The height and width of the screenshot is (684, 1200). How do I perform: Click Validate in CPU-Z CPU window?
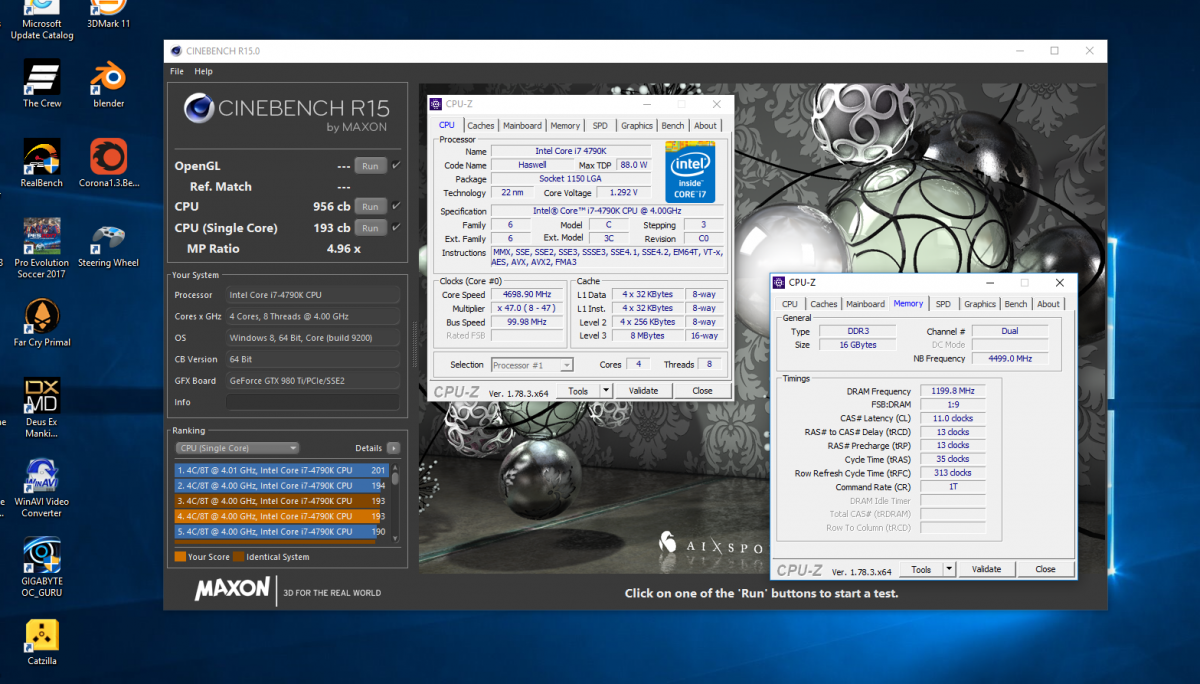643,391
